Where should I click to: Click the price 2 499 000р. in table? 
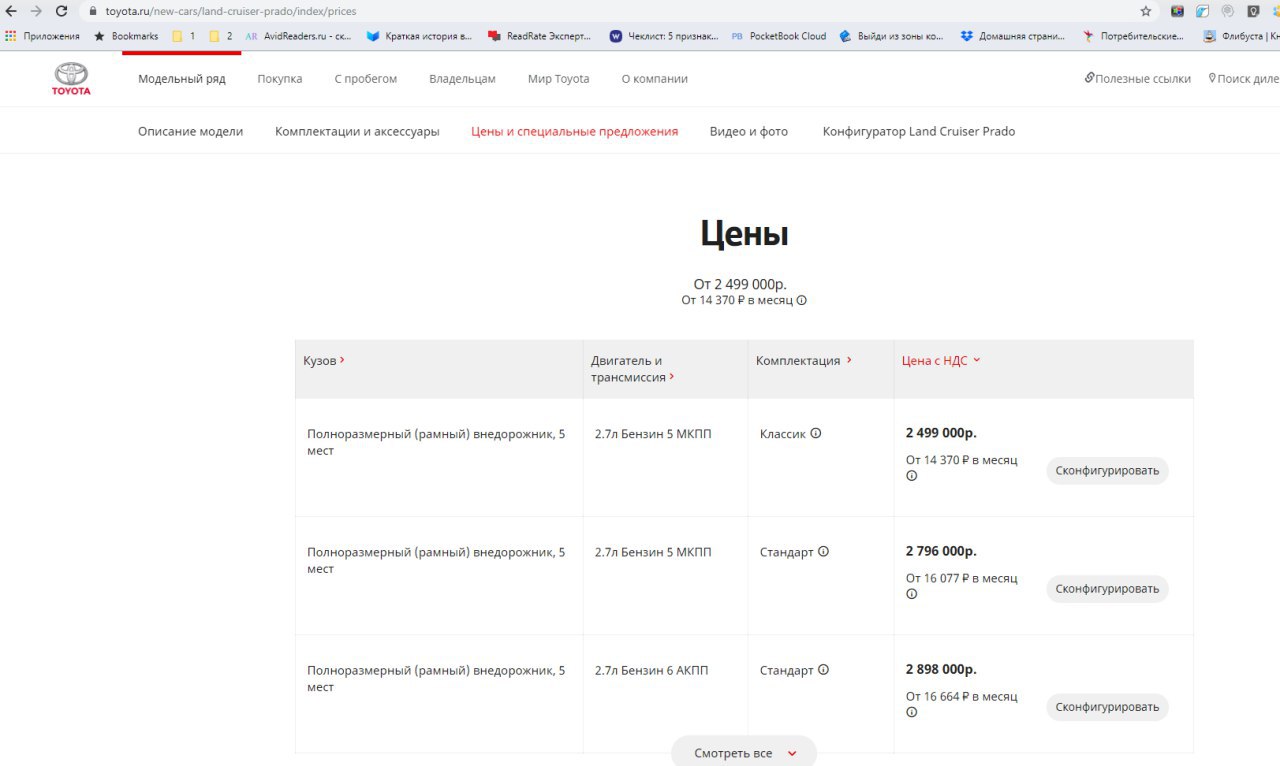pos(941,433)
